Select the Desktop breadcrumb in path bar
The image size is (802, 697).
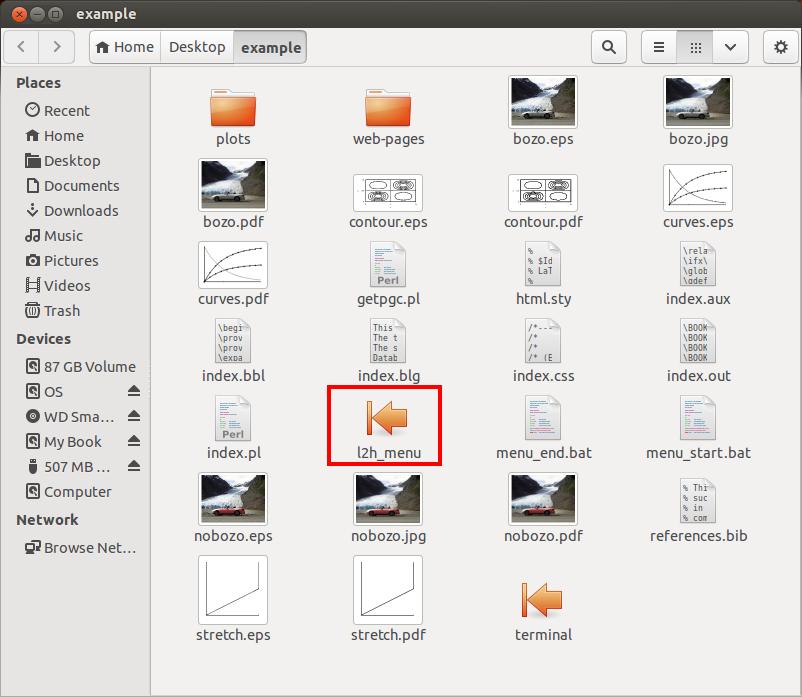click(x=197, y=47)
